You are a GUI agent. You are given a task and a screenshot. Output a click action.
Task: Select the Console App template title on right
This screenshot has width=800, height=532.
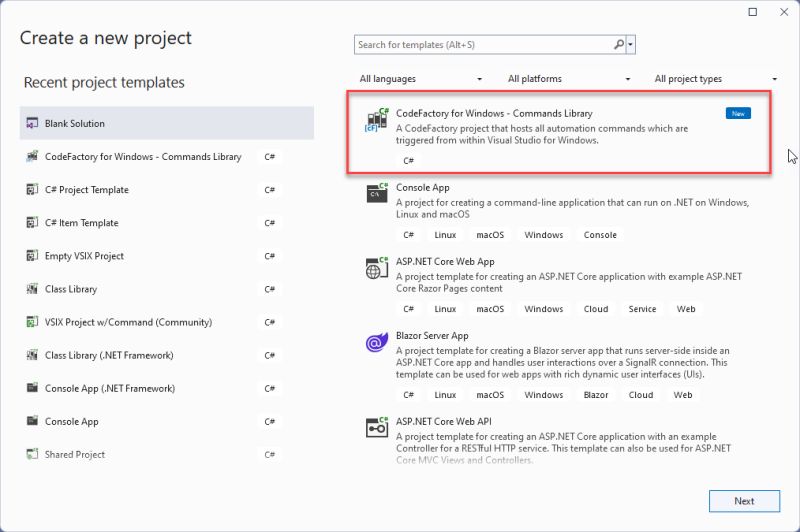coord(422,188)
